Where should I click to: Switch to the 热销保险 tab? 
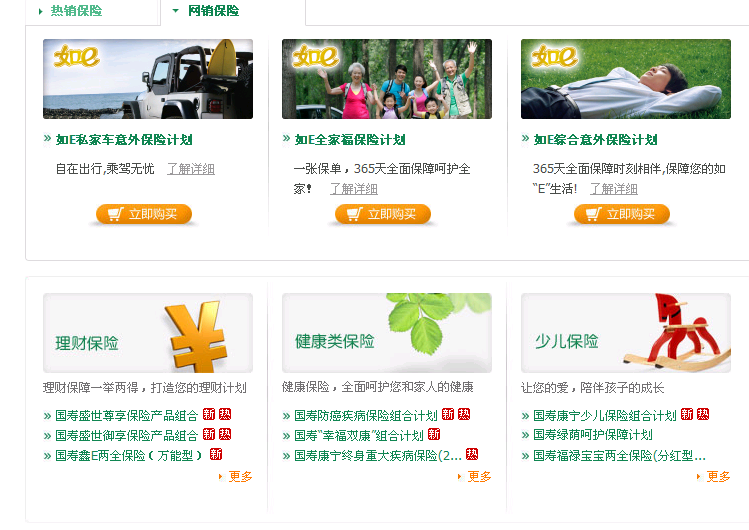[x=76, y=11]
